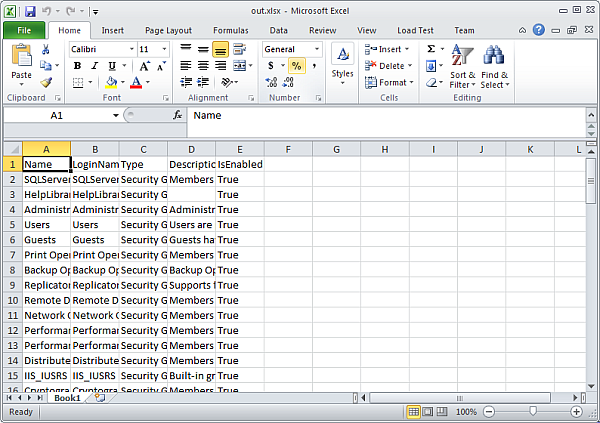
Task: Click the Wrap Text icon
Action: 240,49
